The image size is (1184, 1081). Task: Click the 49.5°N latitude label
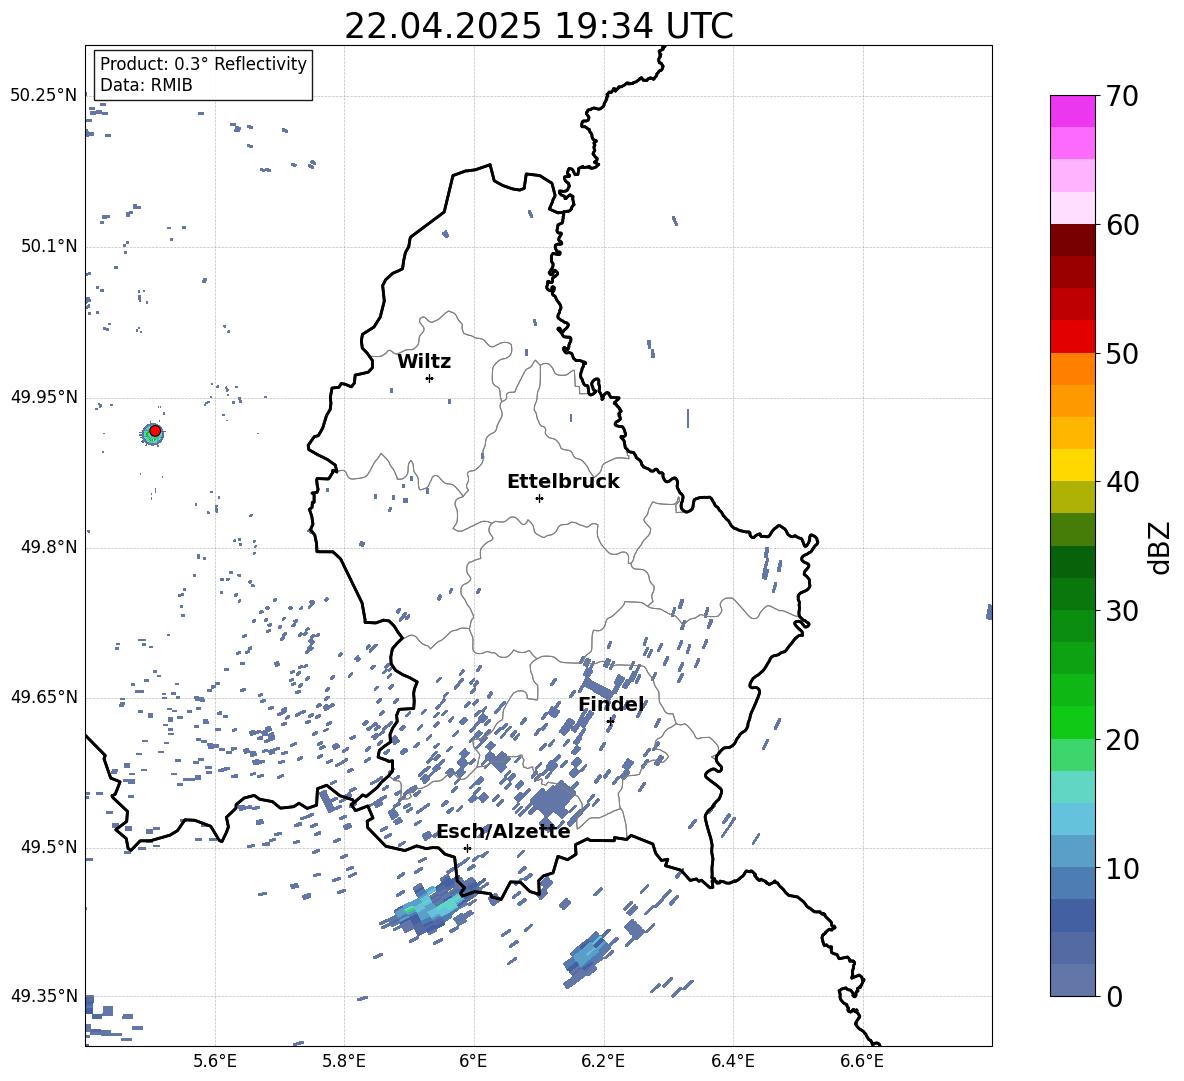click(x=49, y=846)
